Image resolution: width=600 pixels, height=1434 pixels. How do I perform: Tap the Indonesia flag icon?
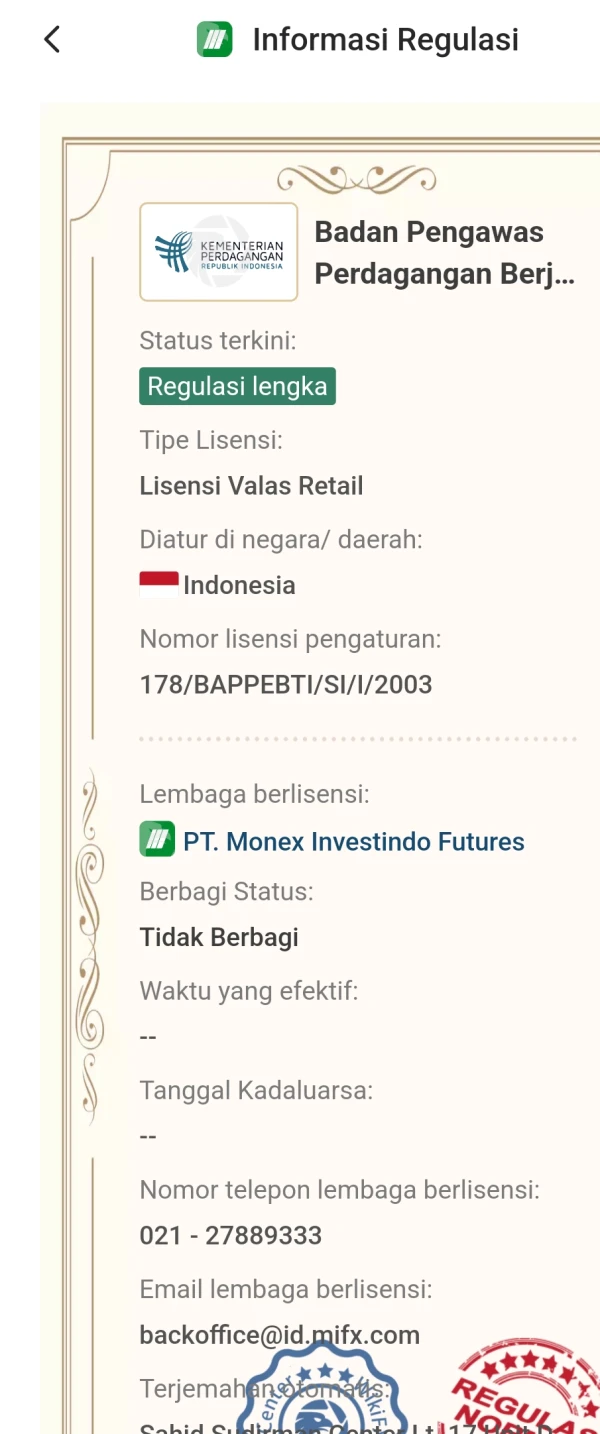click(x=159, y=585)
